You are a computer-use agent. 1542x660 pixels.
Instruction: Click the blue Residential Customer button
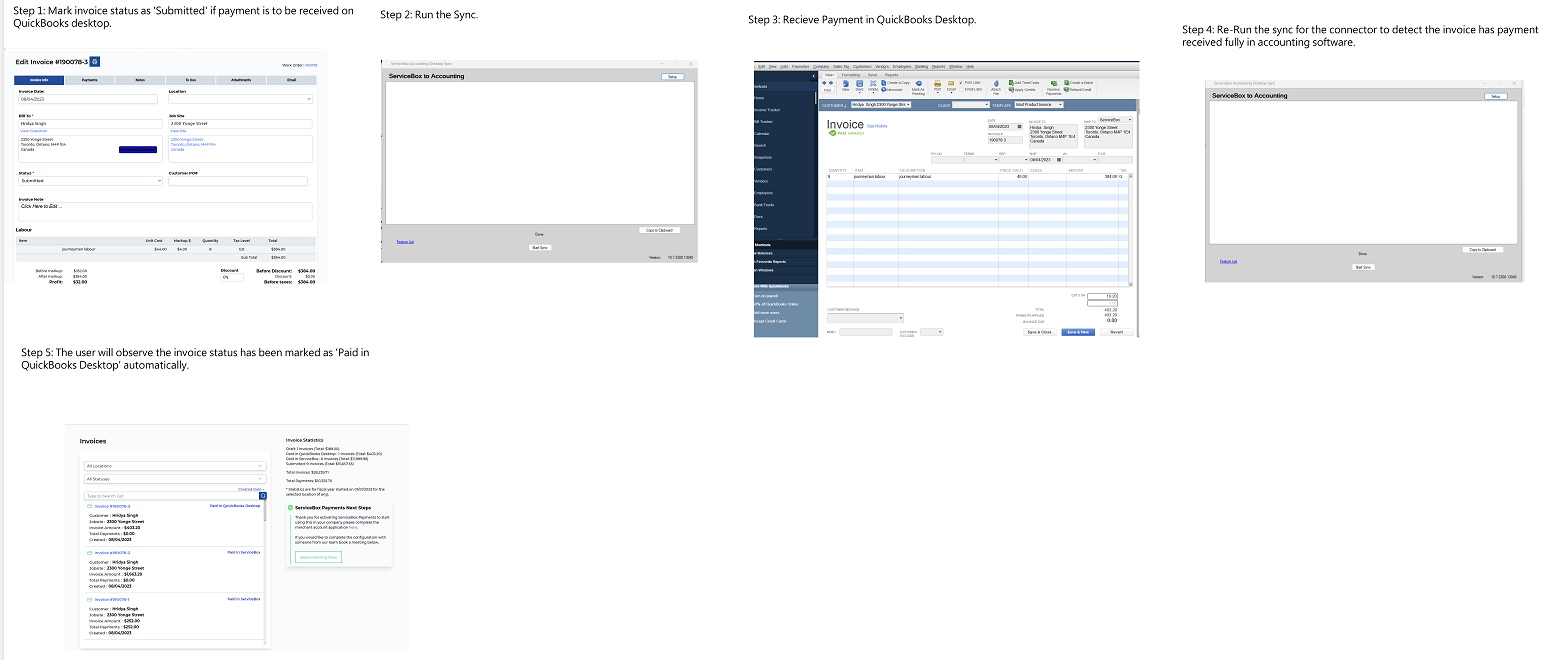(x=138, y=149)
